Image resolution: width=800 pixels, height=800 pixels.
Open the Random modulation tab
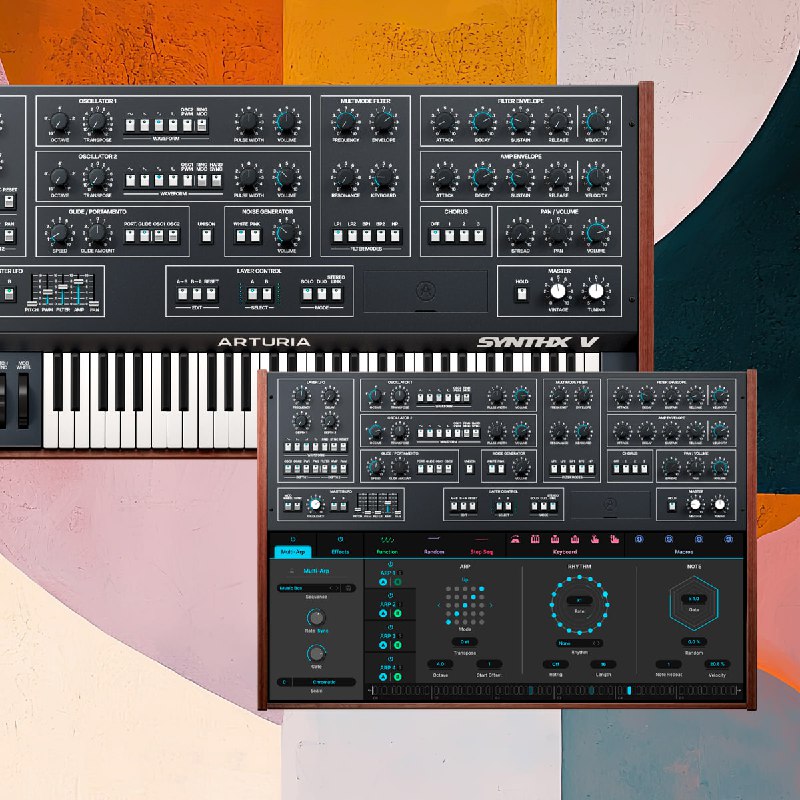click(434, 552)
